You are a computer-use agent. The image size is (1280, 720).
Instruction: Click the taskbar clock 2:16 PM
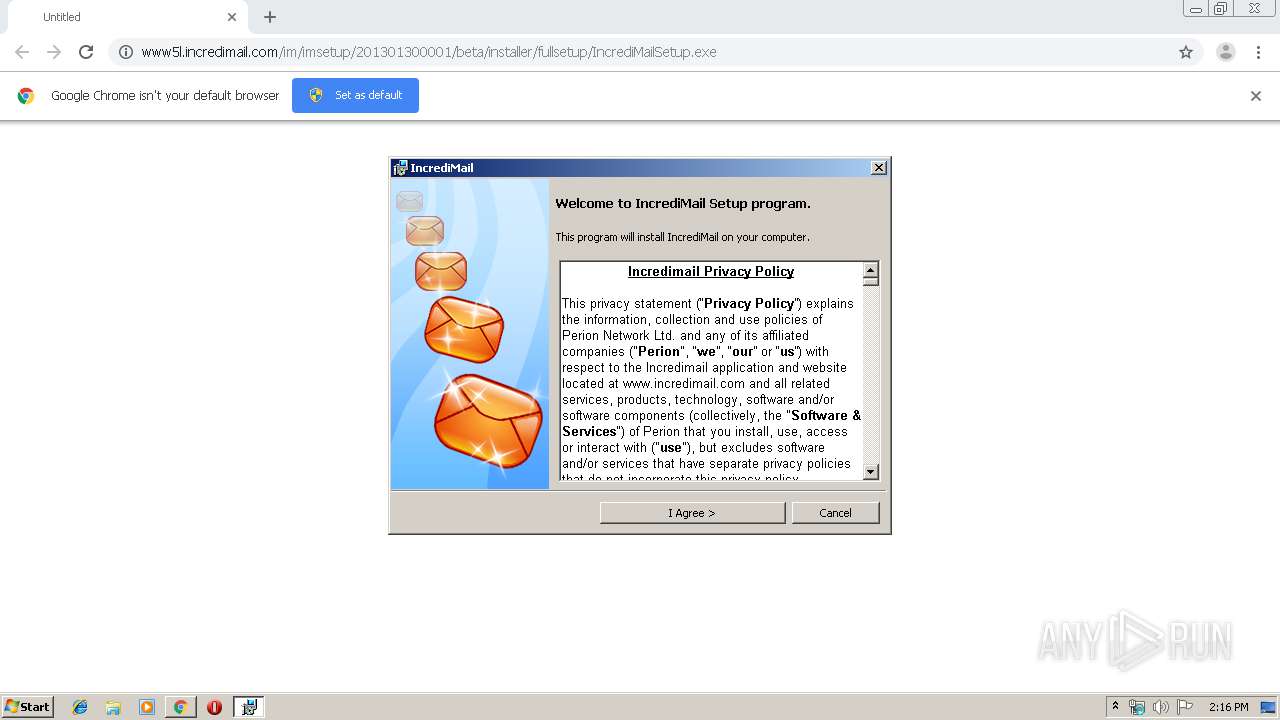click(1228, 707)
